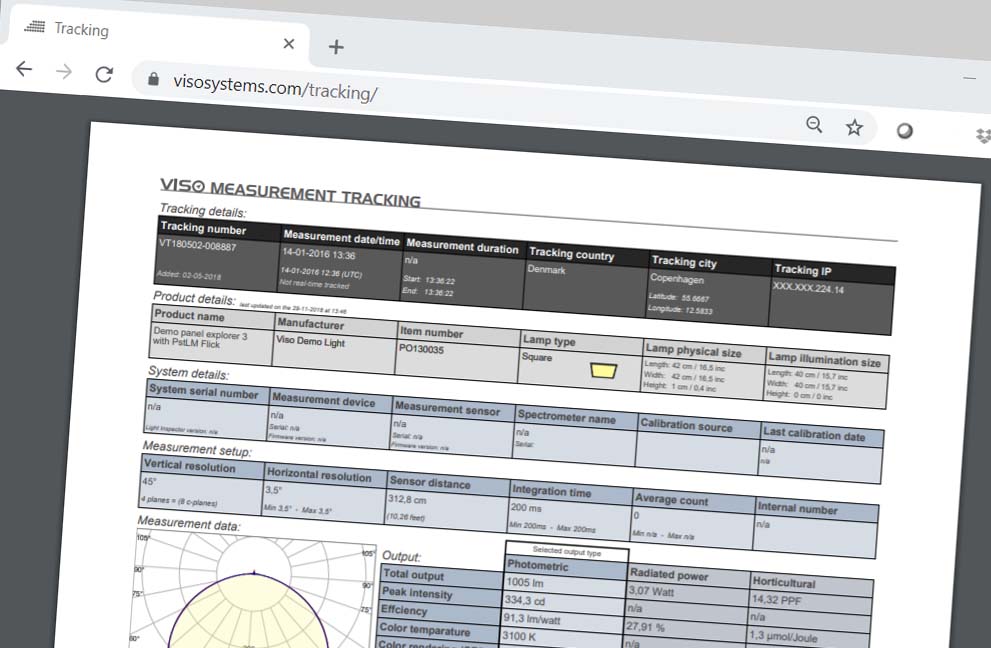Go back using the browser back arrow
Image resolution: width=991 pixels, height=648 pixels.
[x=24, y=68]
